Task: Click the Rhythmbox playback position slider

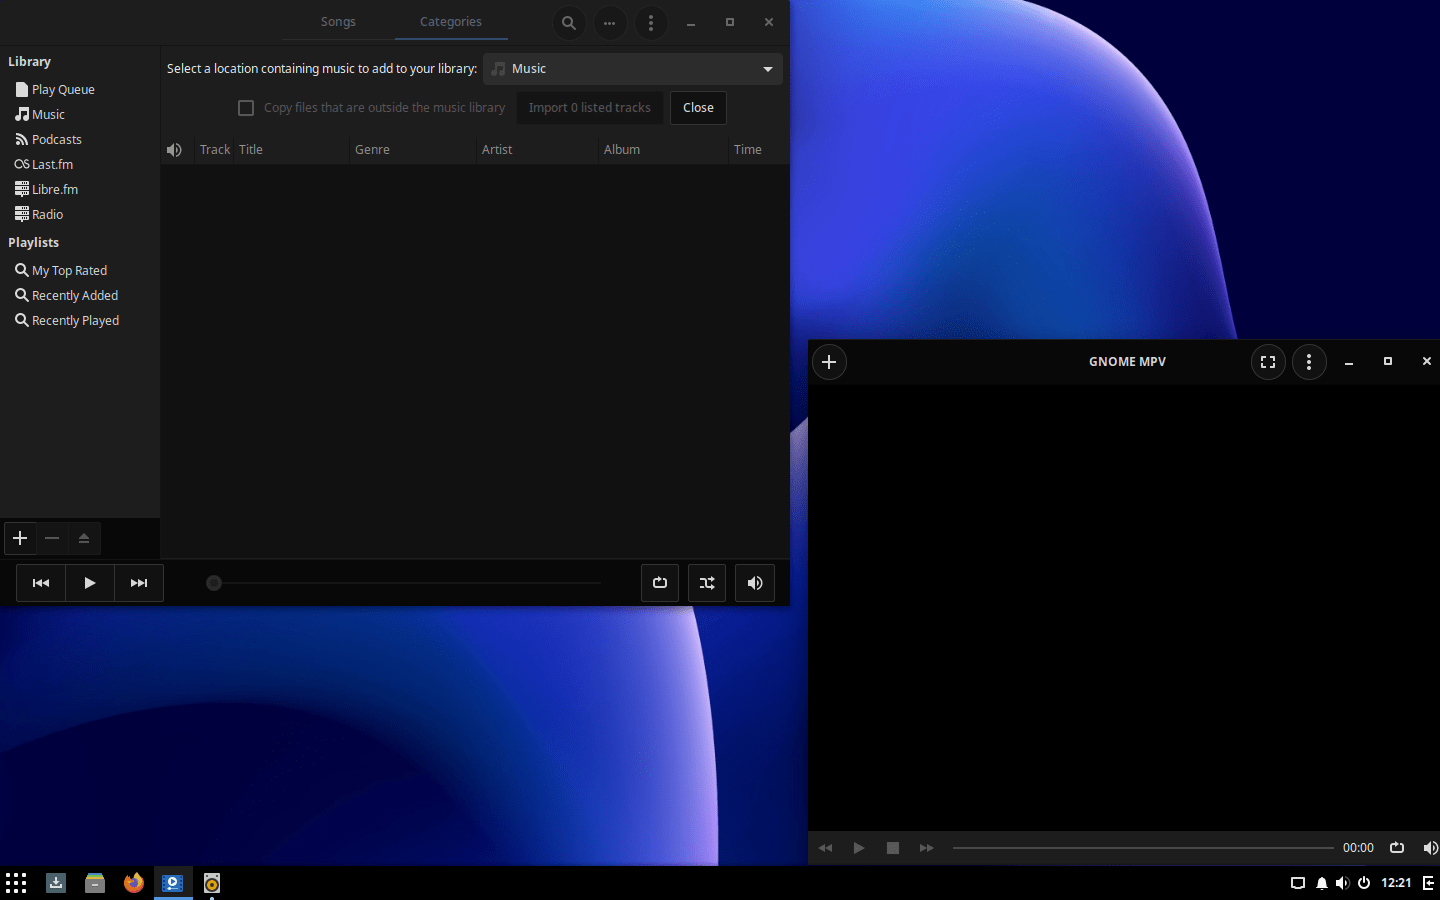Action: [405, 583]
